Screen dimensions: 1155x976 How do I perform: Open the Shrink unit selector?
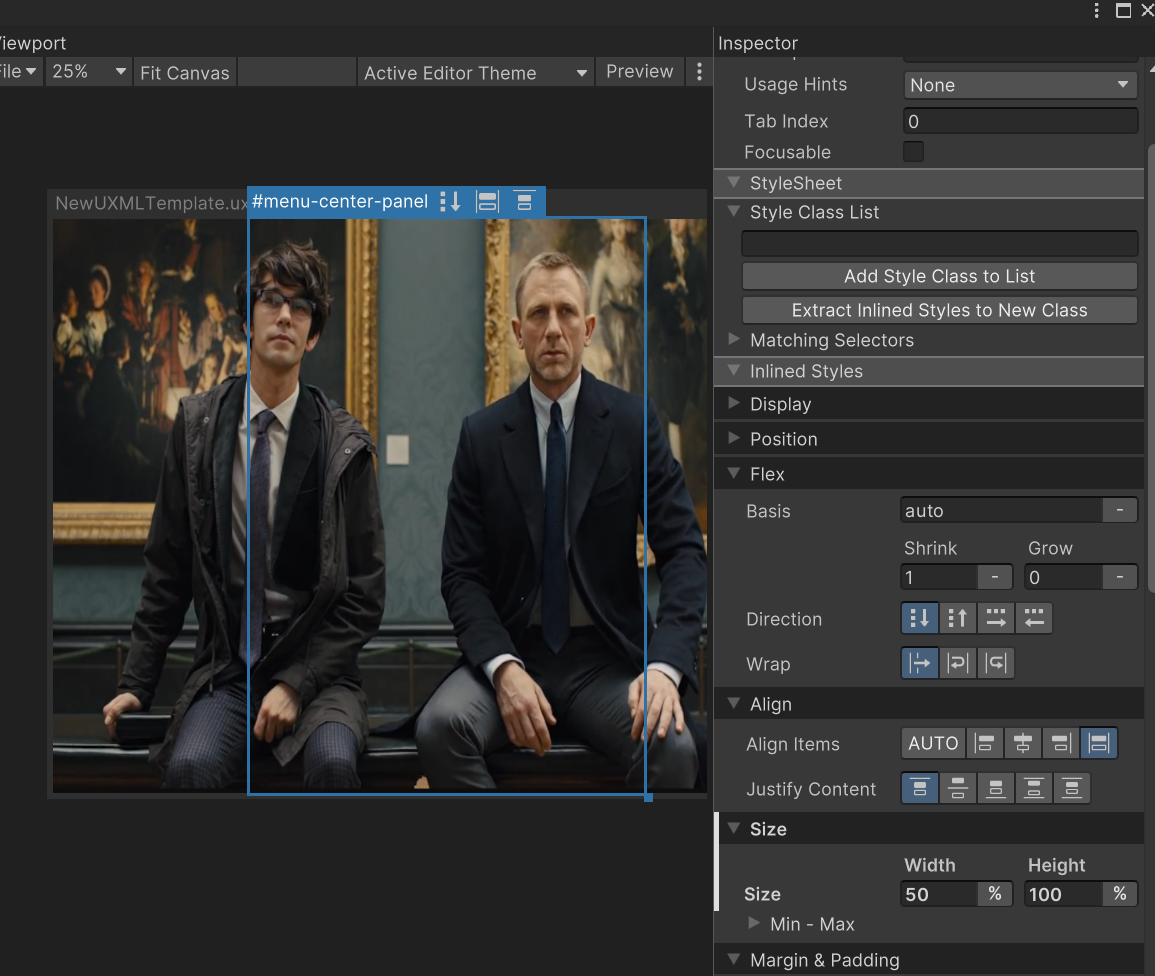click(x=994, y=577)
